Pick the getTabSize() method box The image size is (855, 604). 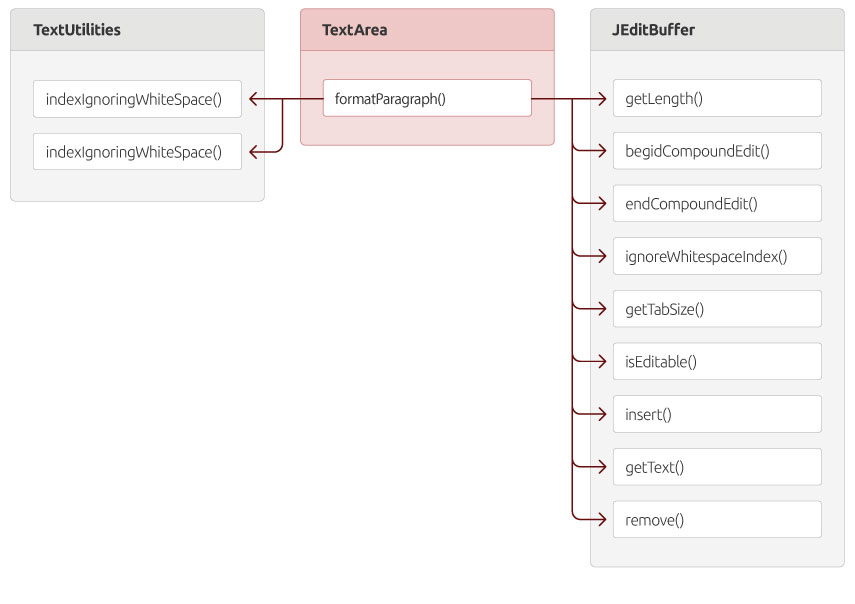point(717,309)
